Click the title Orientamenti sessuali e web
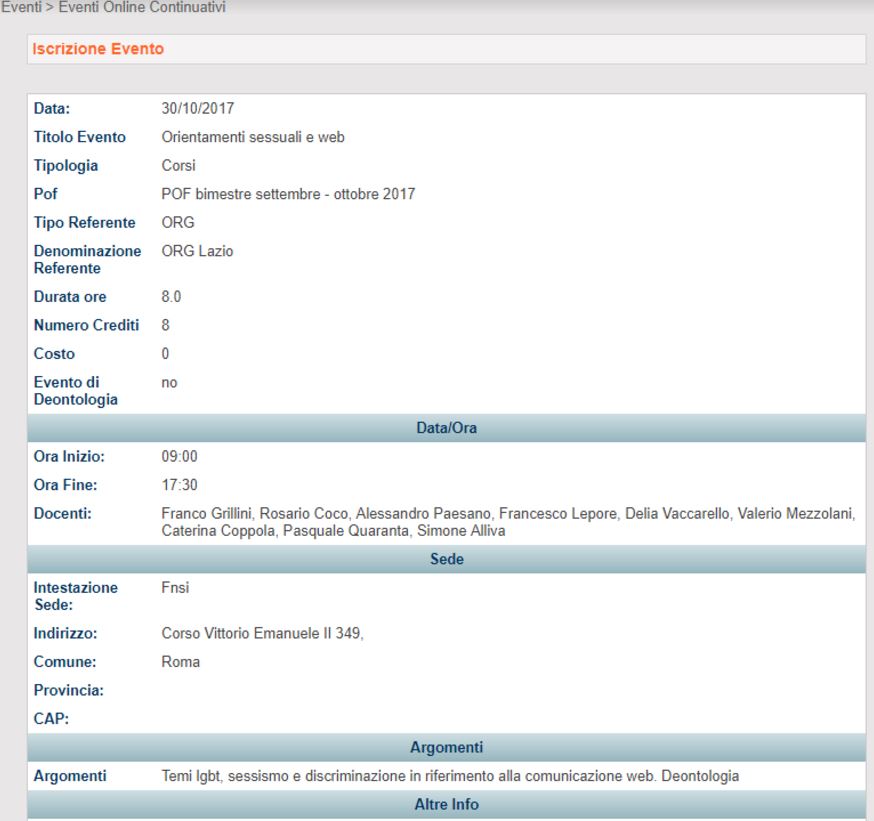 coord(253,137)
